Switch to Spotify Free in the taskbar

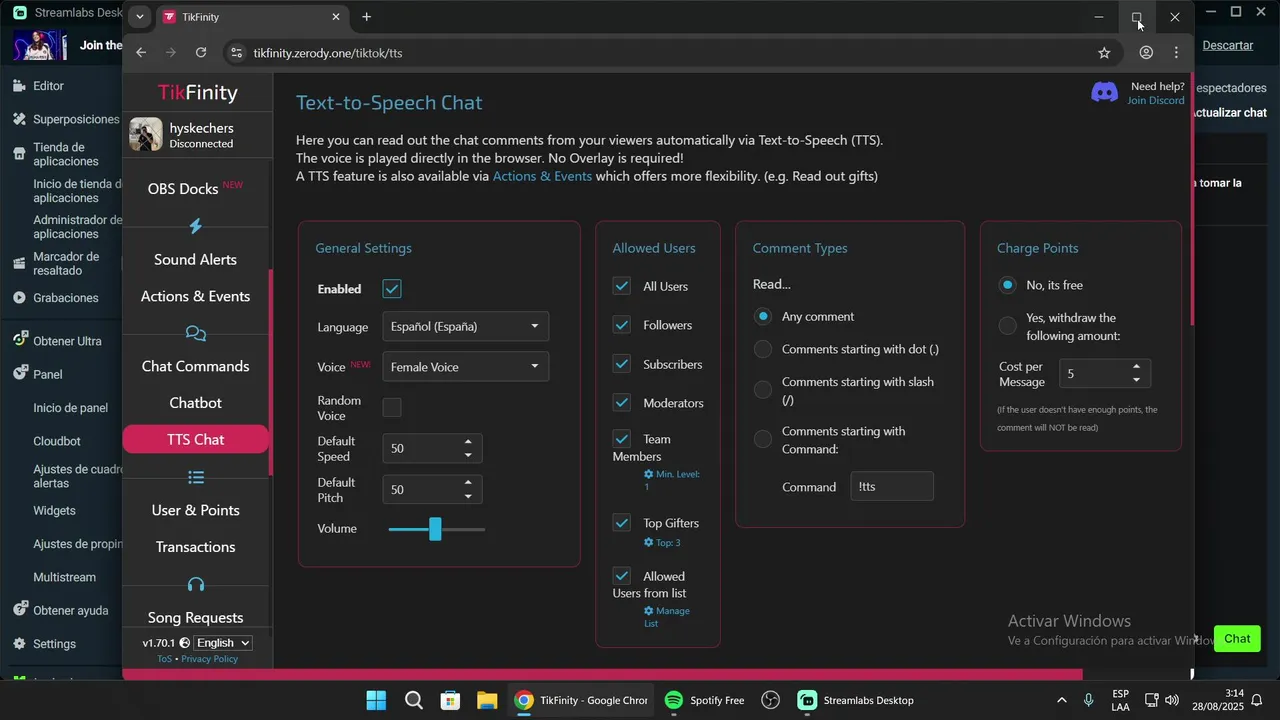point(705,700)
